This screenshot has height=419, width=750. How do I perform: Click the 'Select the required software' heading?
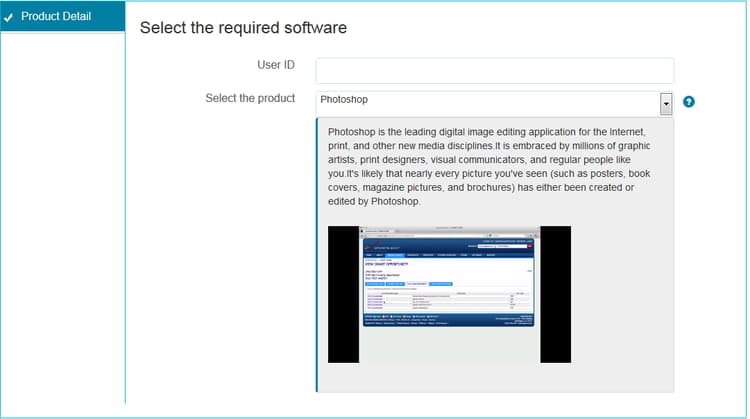click(243, 28)
